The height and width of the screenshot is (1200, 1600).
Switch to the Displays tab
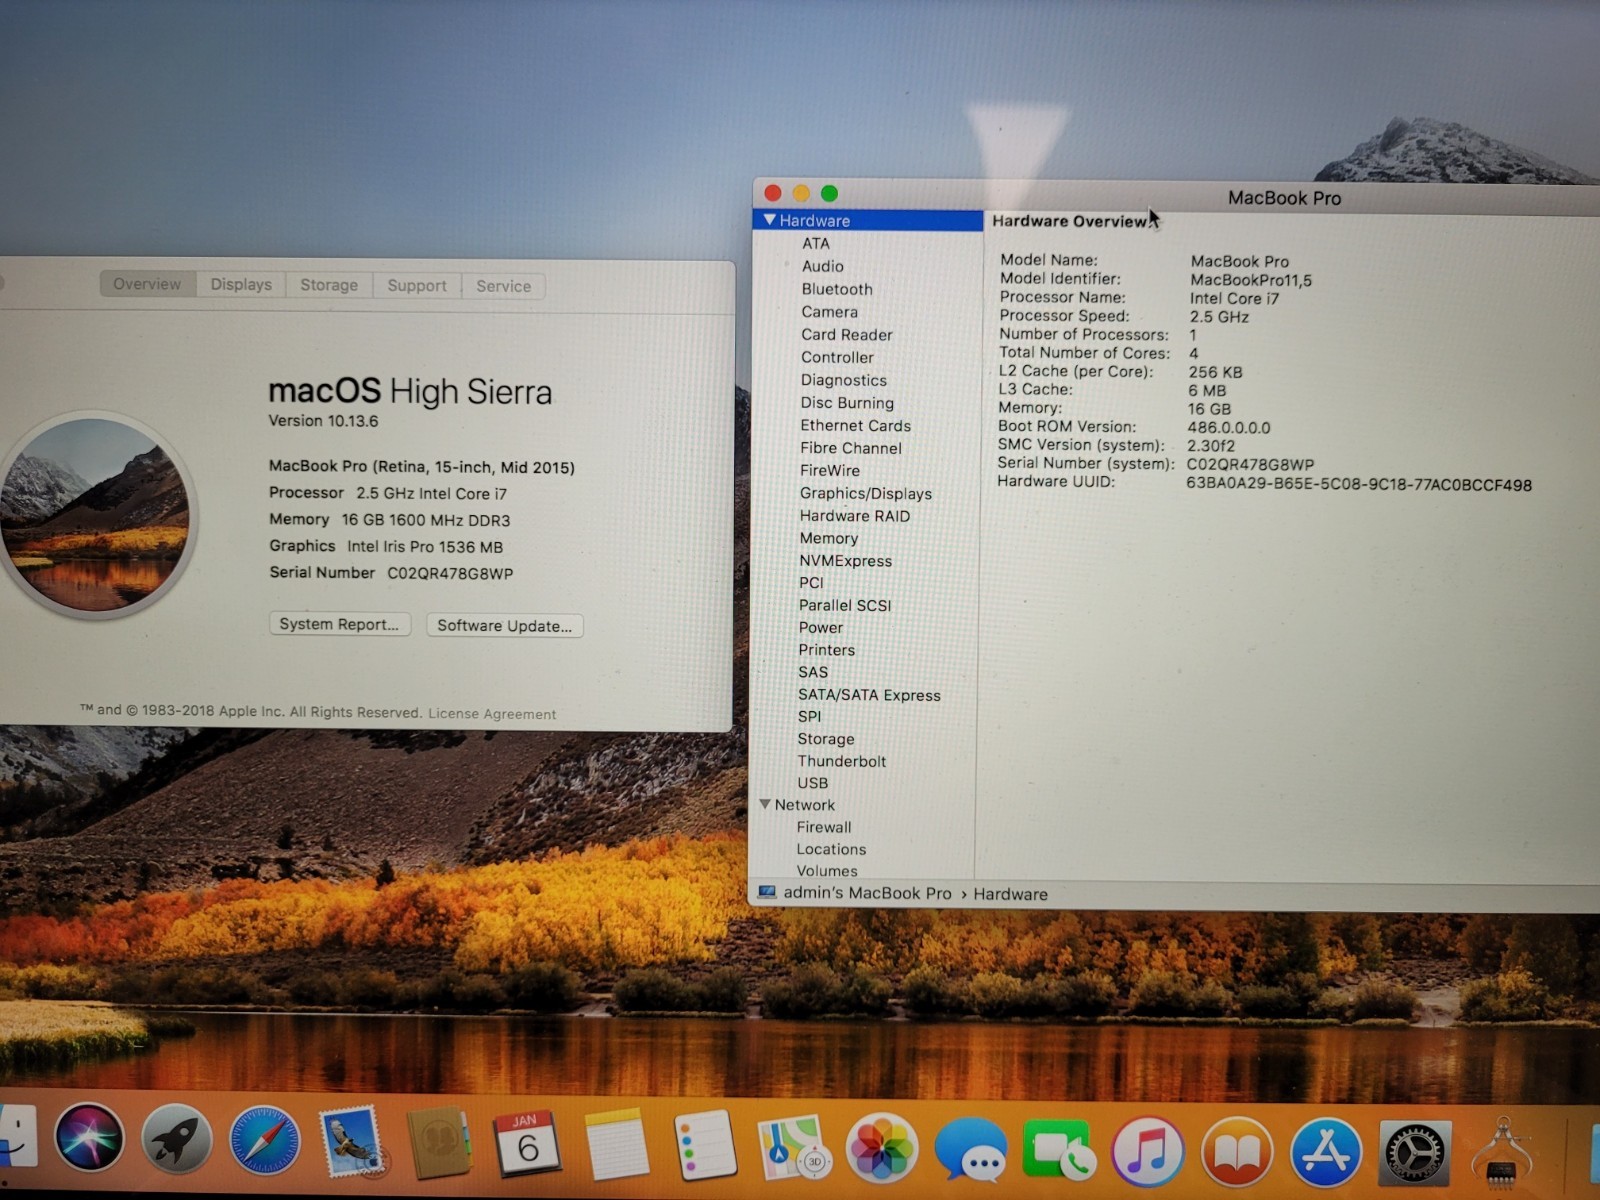(241, 284)
